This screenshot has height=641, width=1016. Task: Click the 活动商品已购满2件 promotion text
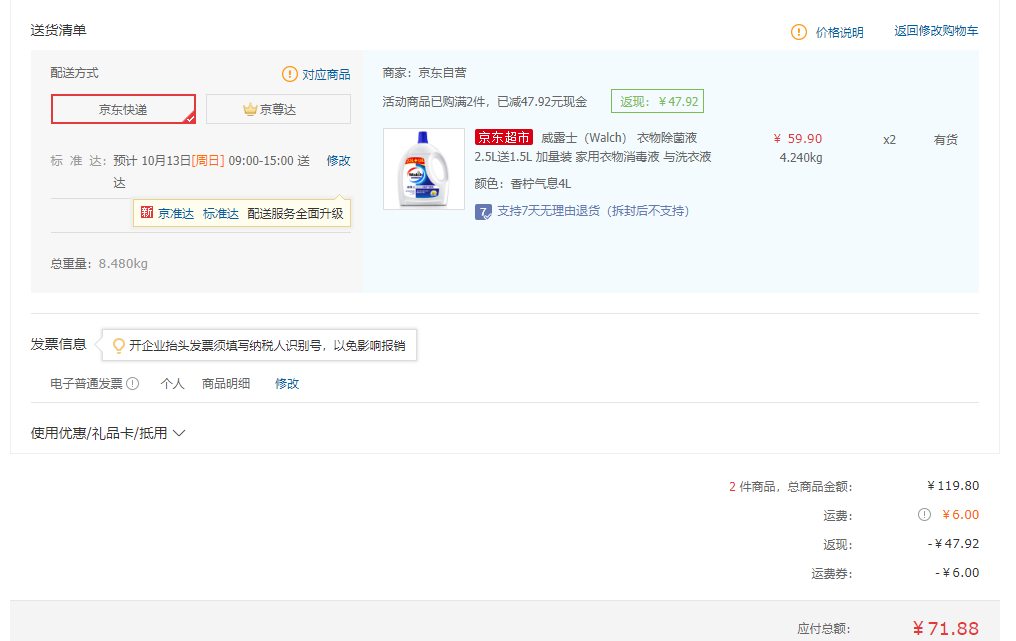pos(485,102)
